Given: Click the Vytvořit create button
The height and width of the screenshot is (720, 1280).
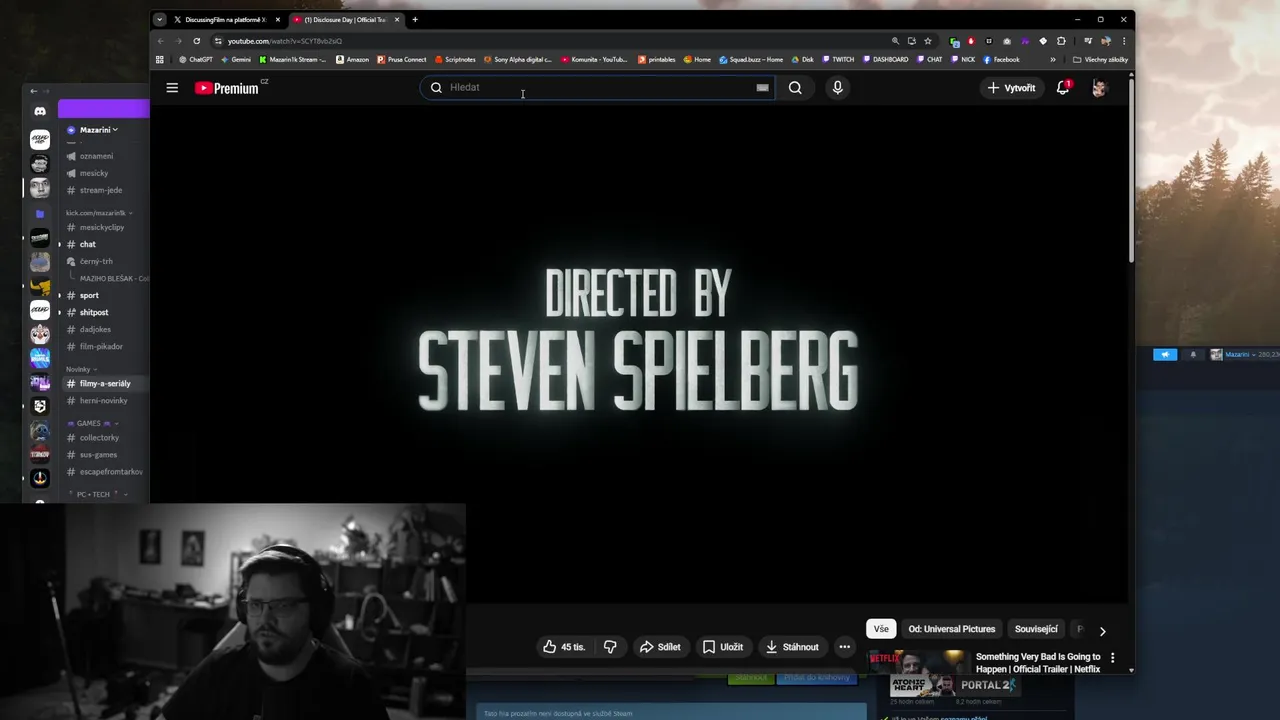Looking at the screenshot, I should click(1011, 88).
